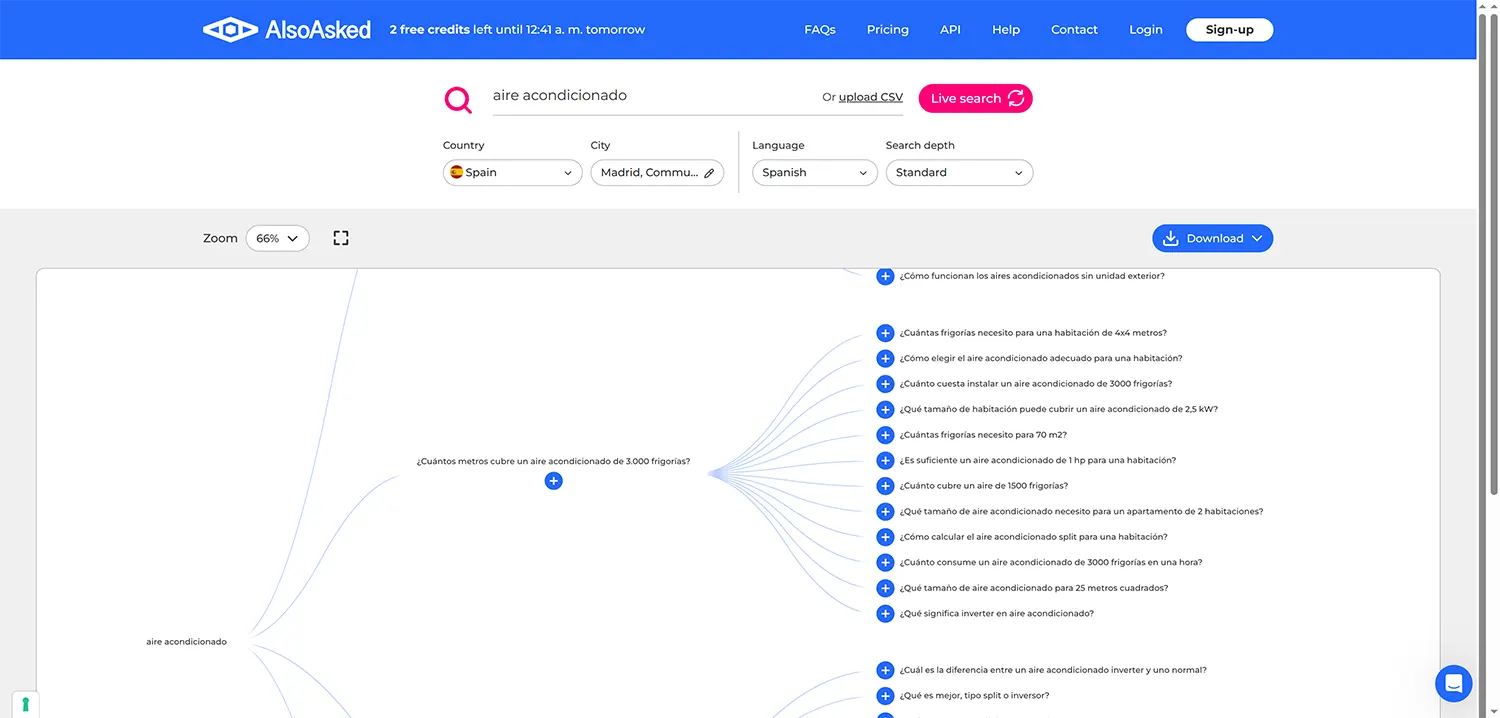
Task: Expand "¿Cuántas frigorías necesito para 70 m2?" node
Action: 885,435
